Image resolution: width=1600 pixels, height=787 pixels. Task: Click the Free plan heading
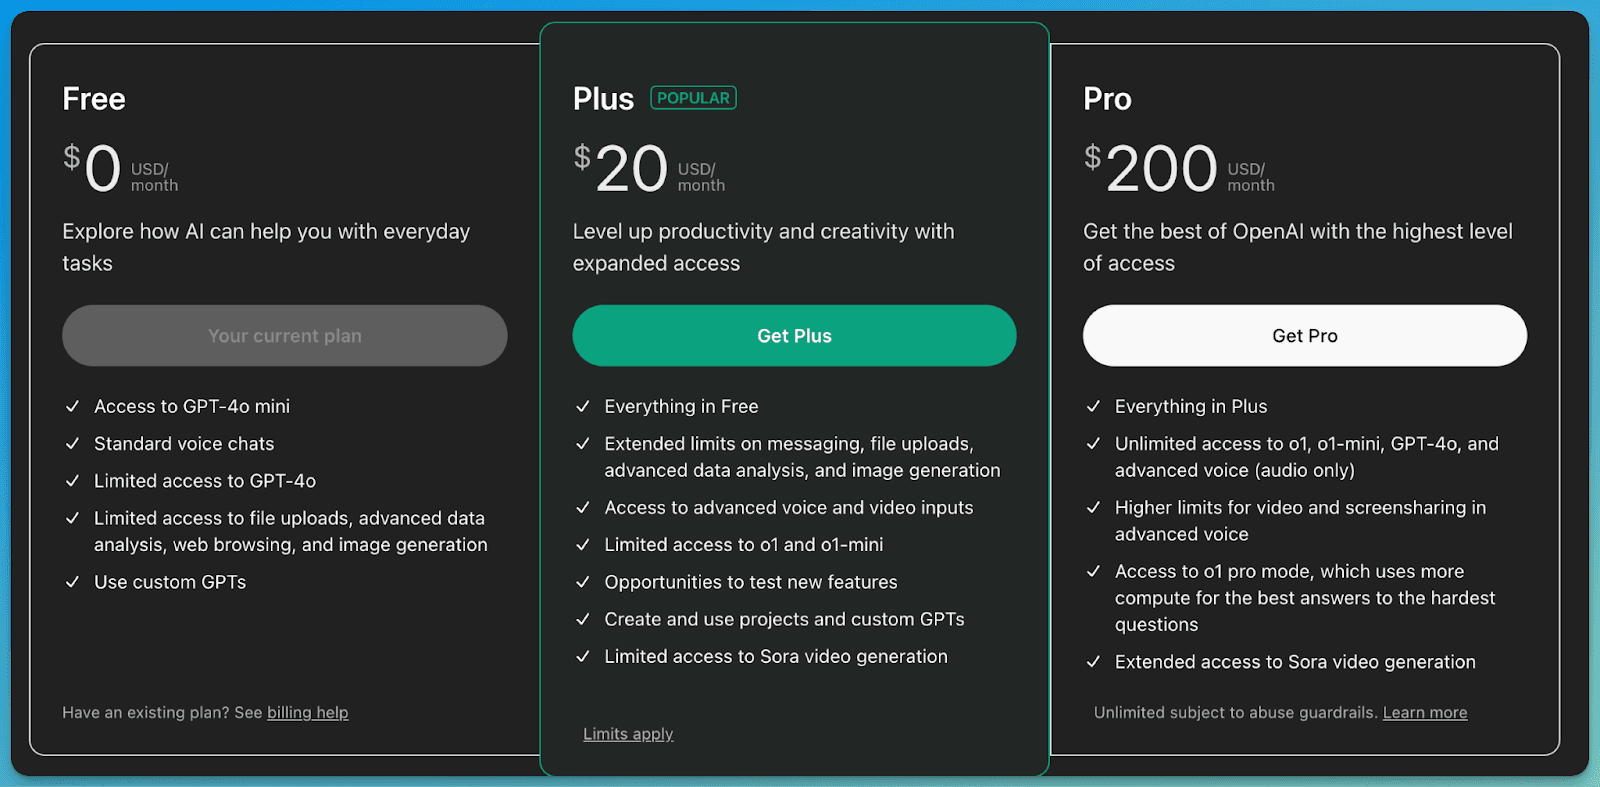point(93,98)
